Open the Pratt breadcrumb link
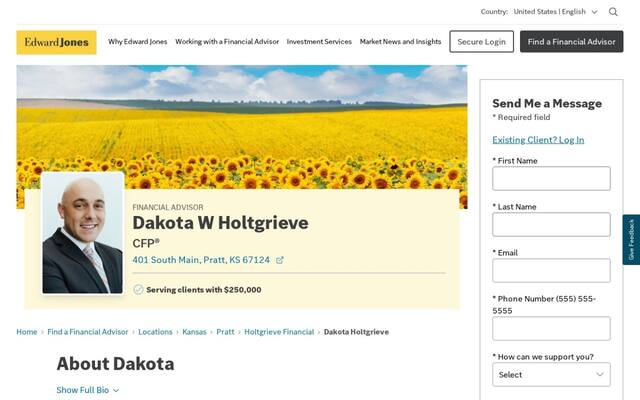 (225, 332)
